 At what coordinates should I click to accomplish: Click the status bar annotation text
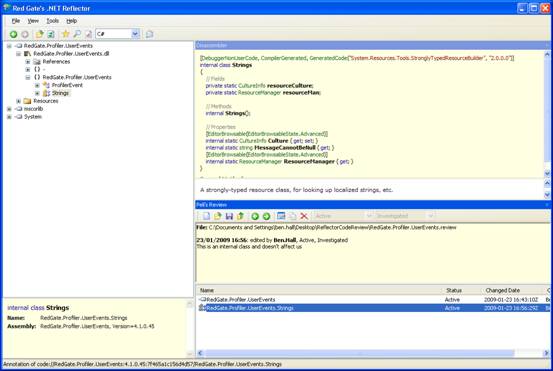142,364
